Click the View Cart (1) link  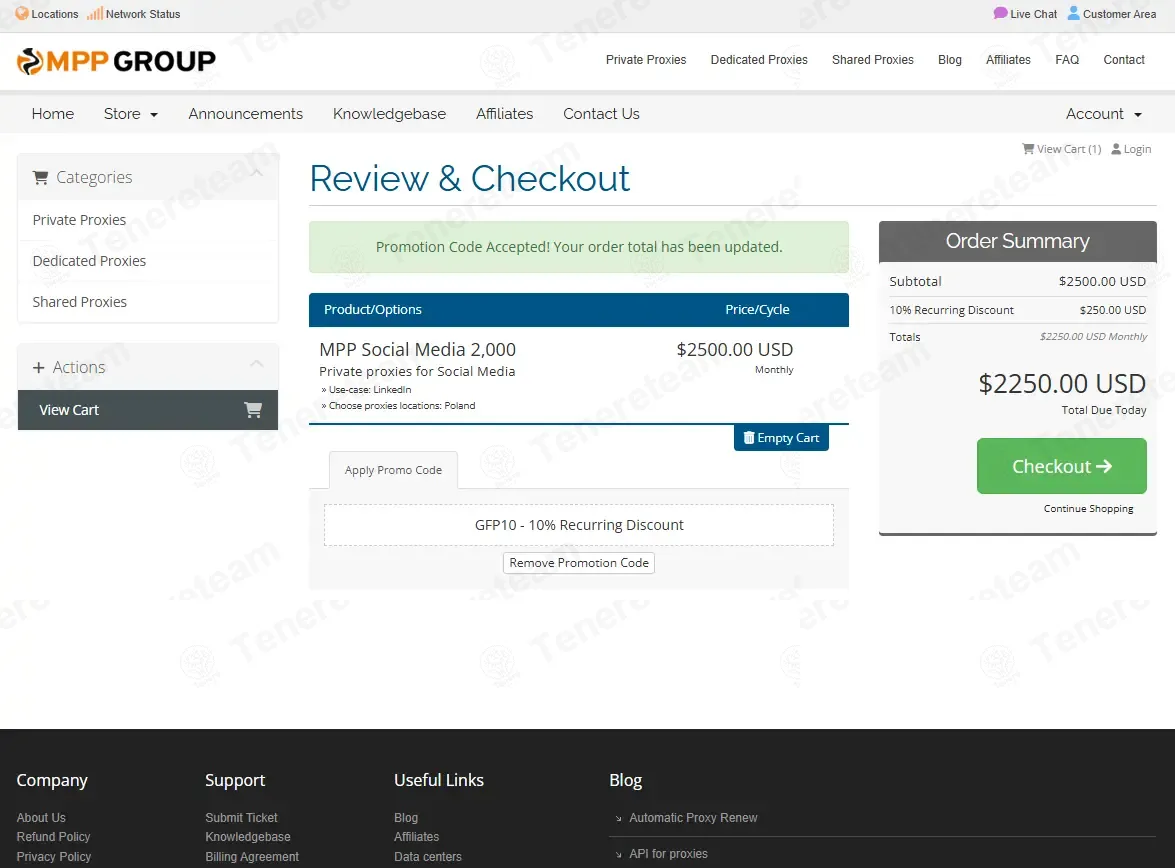(x=1062, y=149)
